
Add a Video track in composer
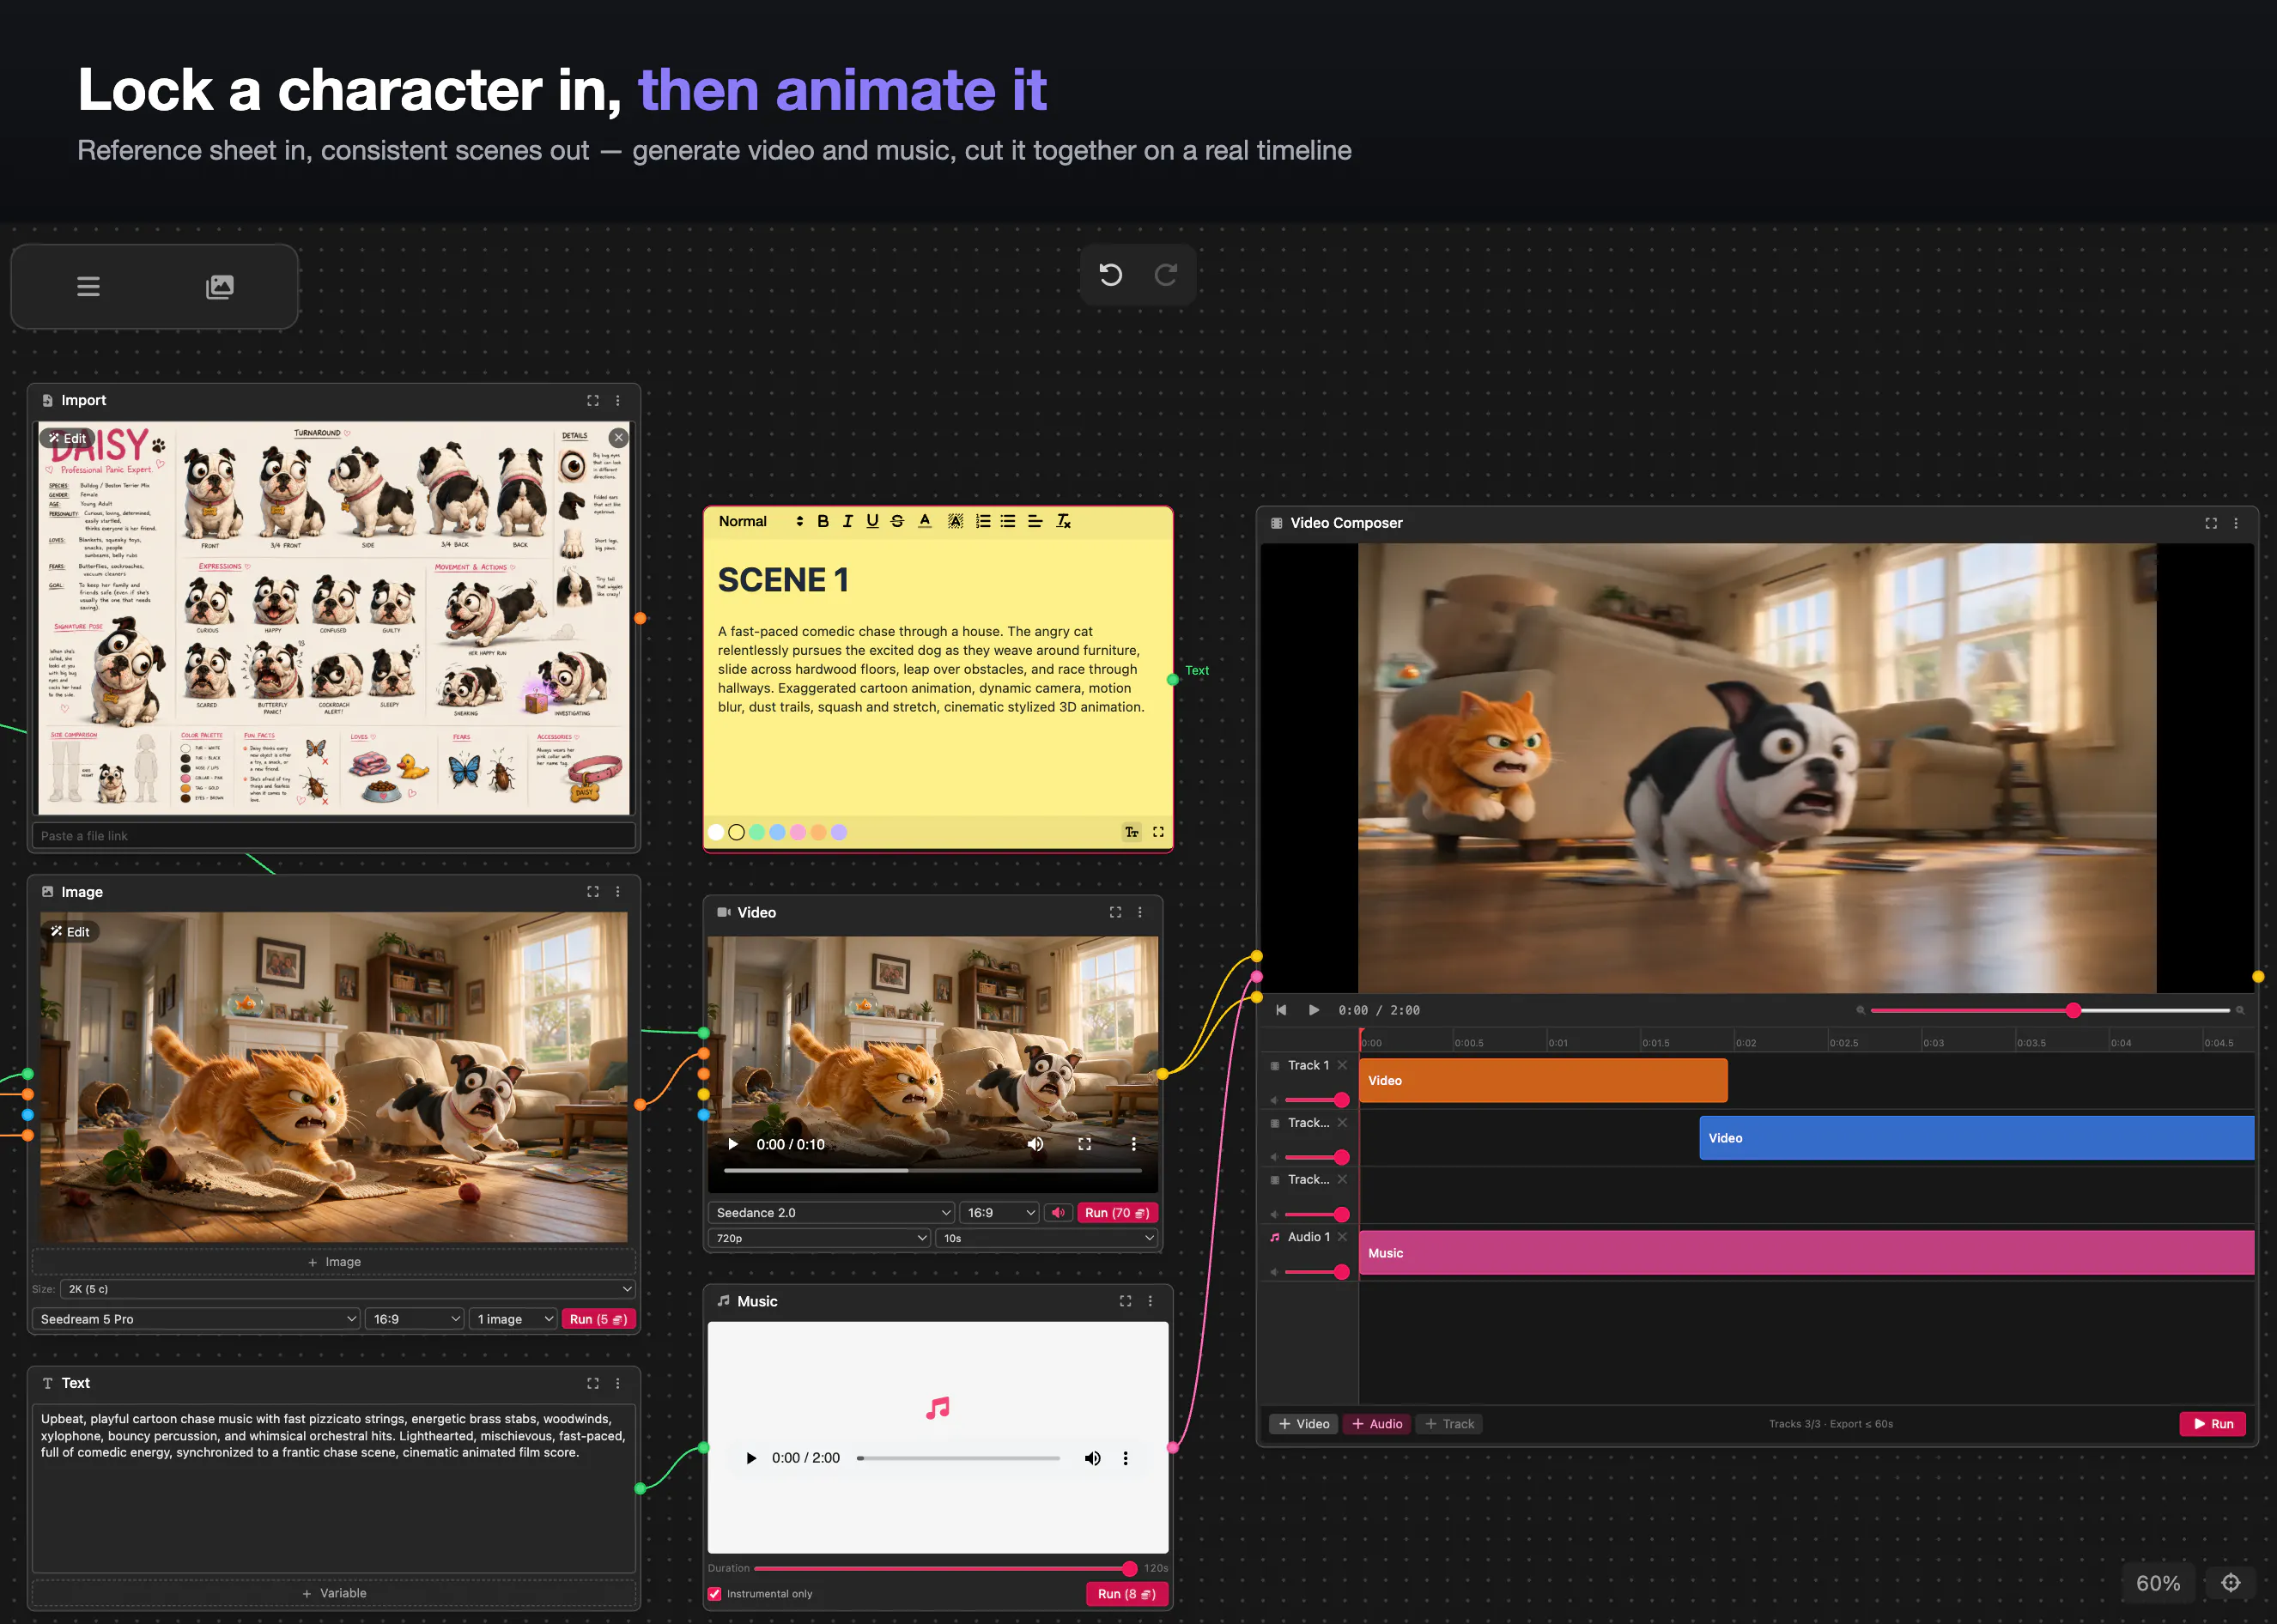[1304, 1424]
